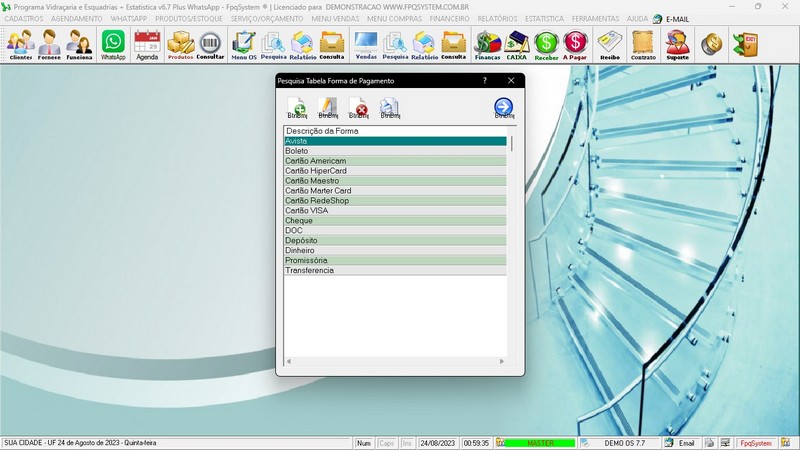Click the Email button in status bar

pos(686,443)
